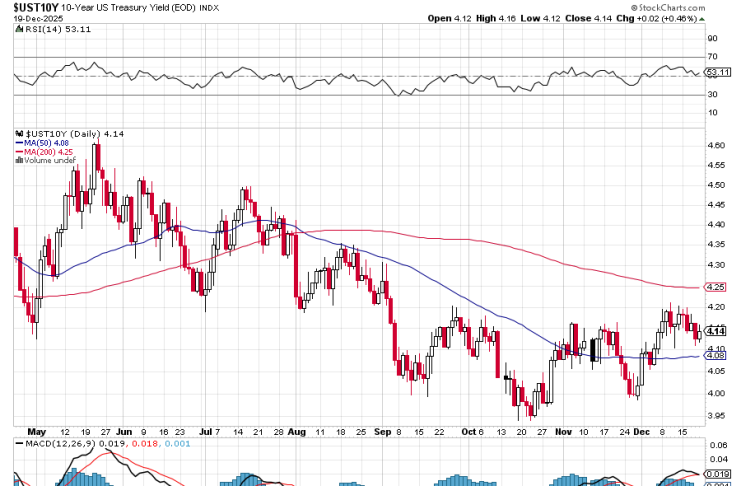
Task: Click the candlestick icon next to $UST10Y (Daily)
Action: tap(18, 133)
